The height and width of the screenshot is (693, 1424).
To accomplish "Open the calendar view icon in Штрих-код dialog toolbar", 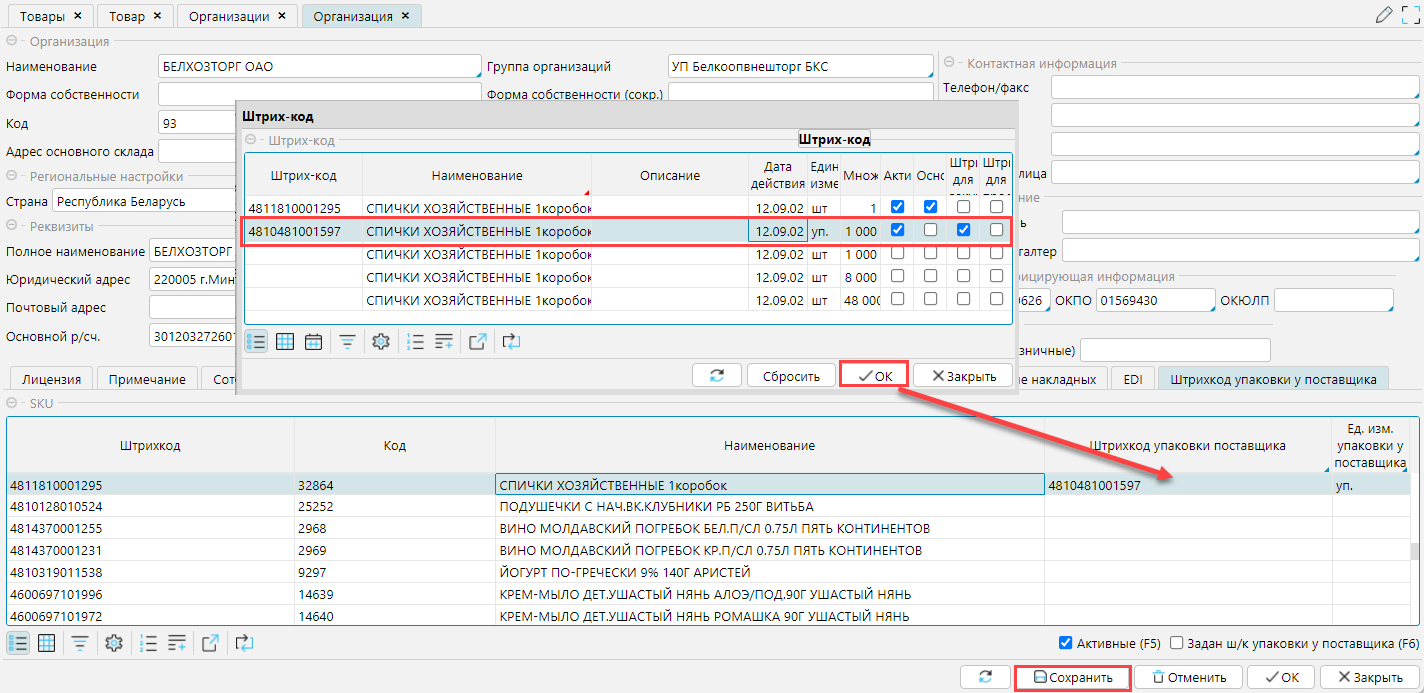I will (x=313, y=342).
